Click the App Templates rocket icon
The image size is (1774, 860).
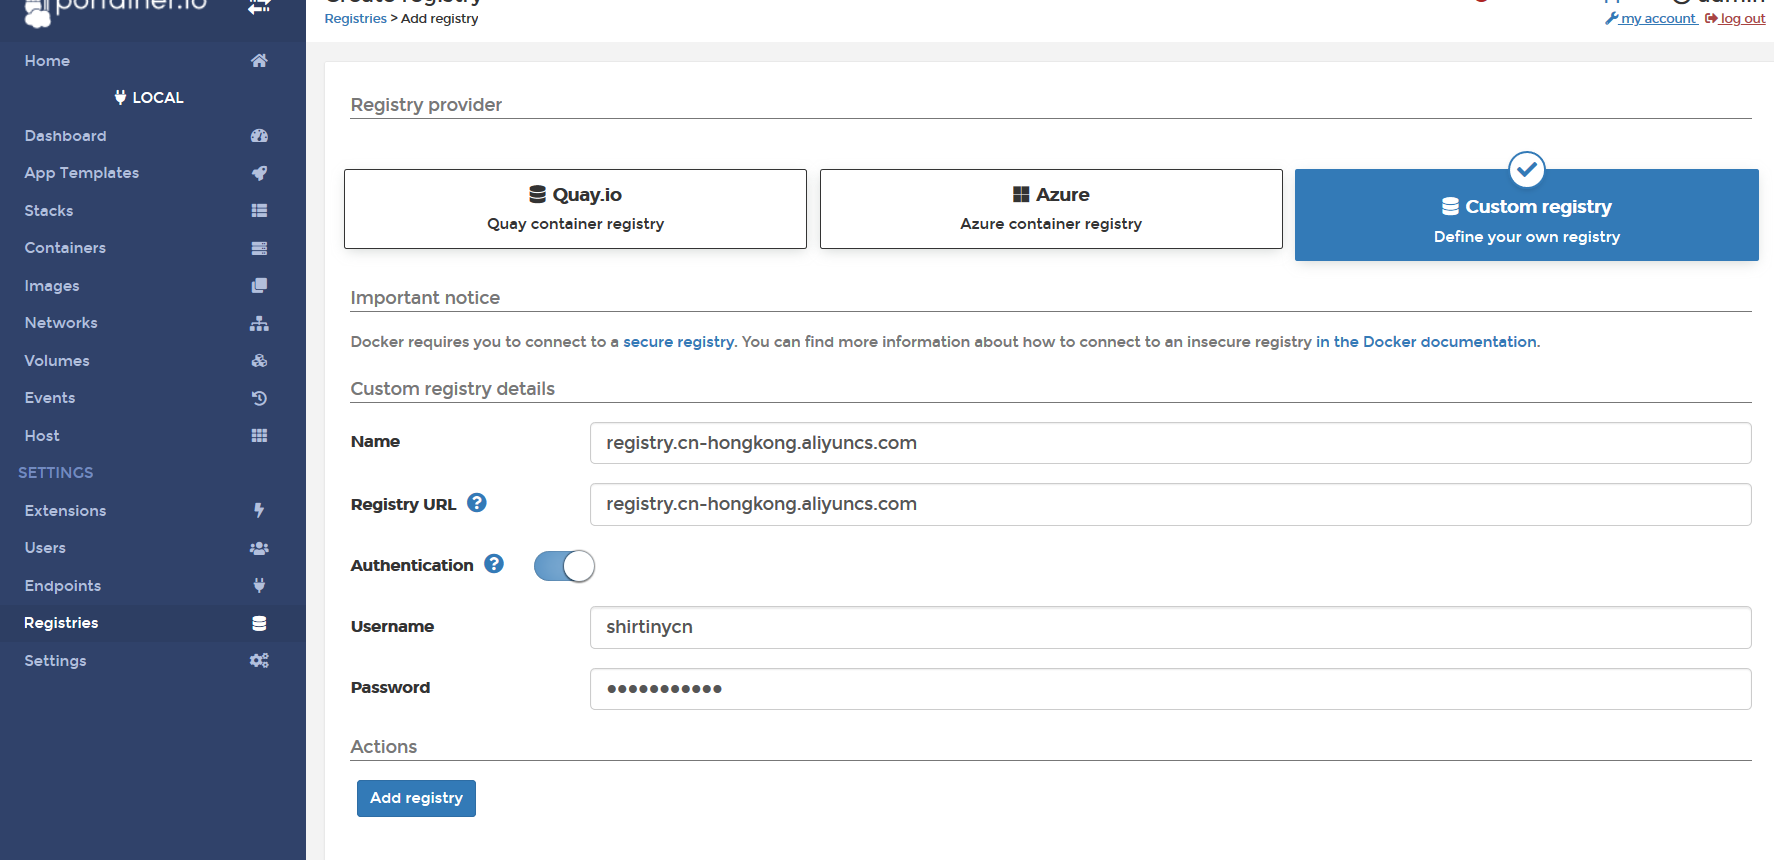point(259,173)
